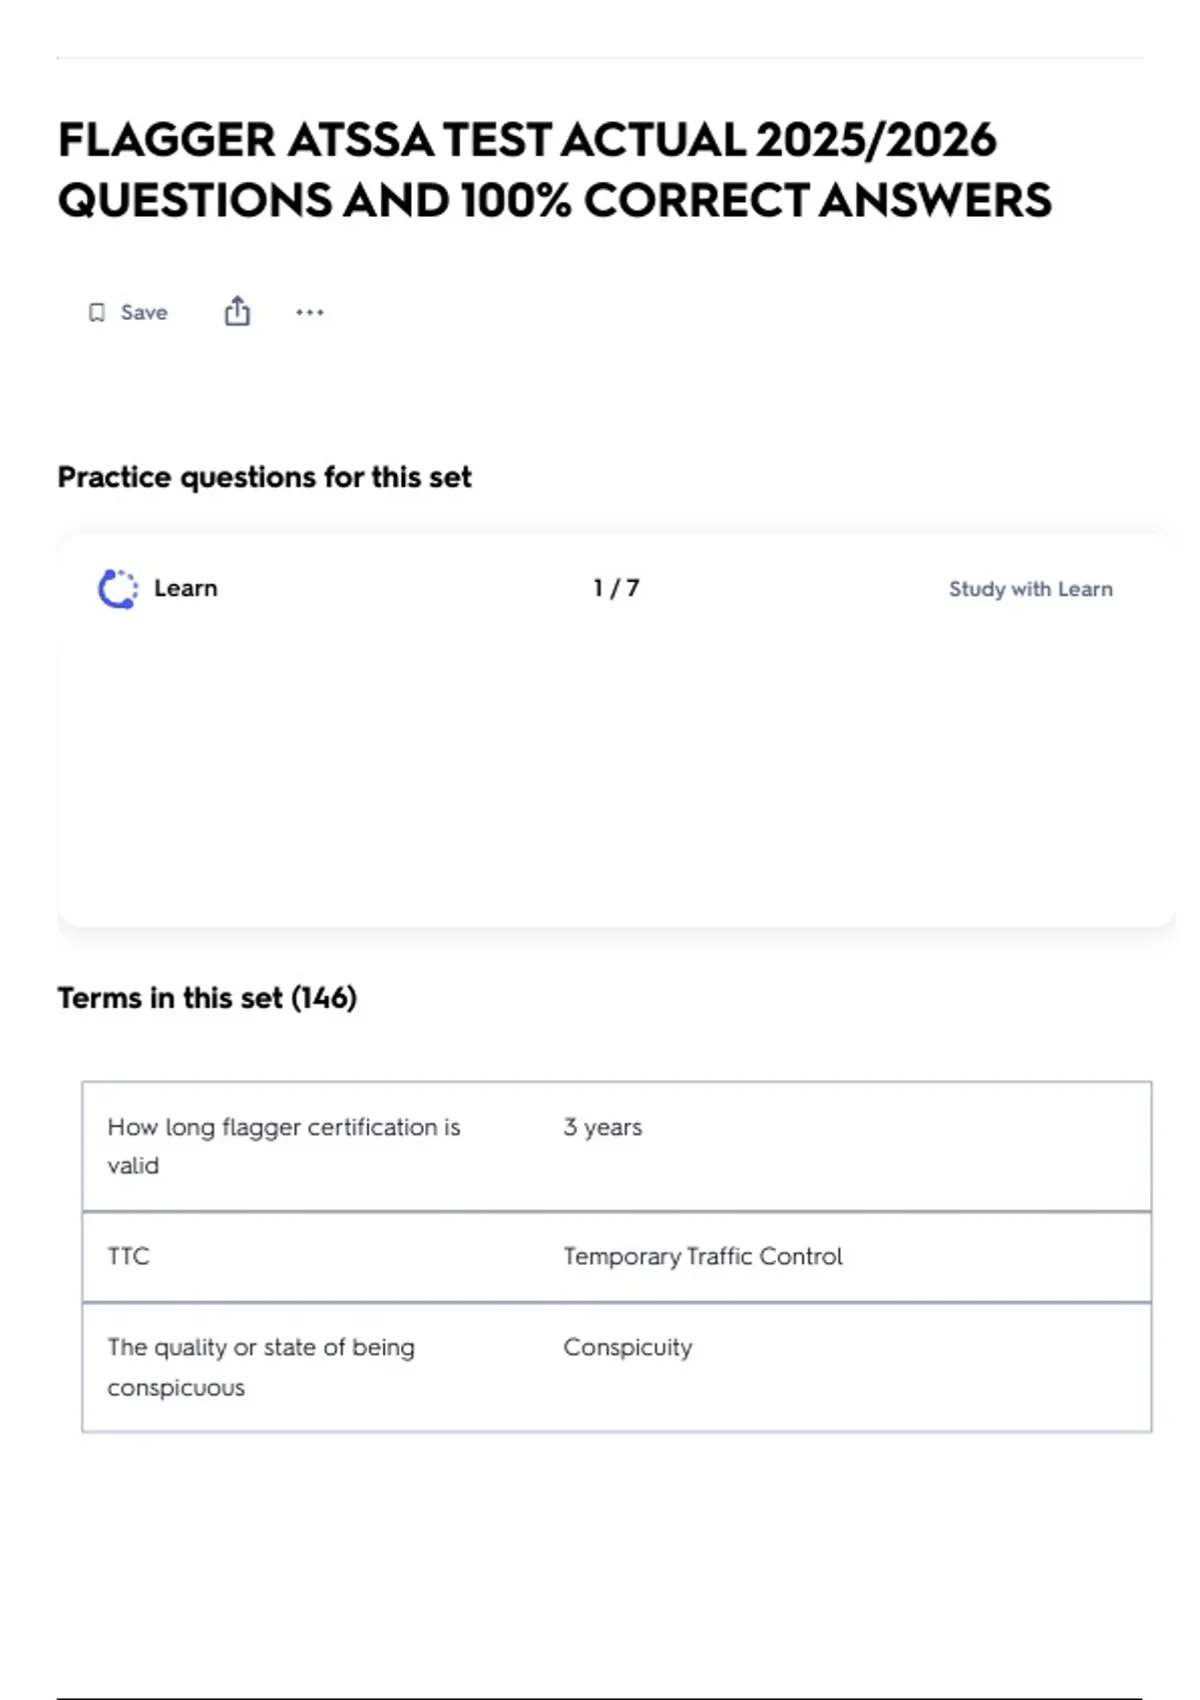Click the 1 / 7 question counter
Image resolution: width=1200 pixels, height=1700 pixels.
tap(616, 588)
